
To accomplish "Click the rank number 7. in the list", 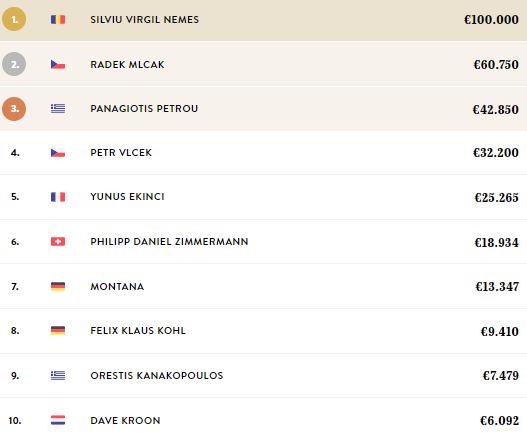I will (15, 286).
